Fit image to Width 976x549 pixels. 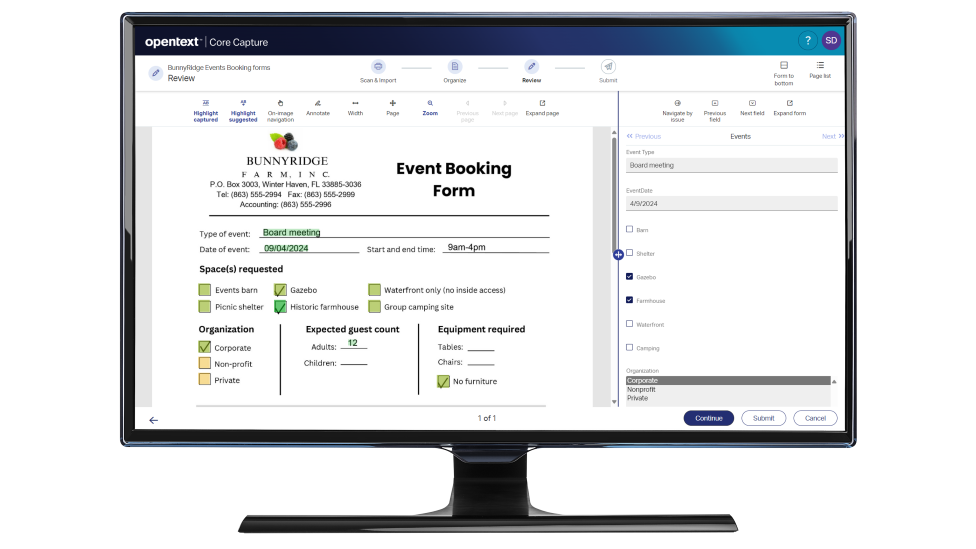[355, 108]
